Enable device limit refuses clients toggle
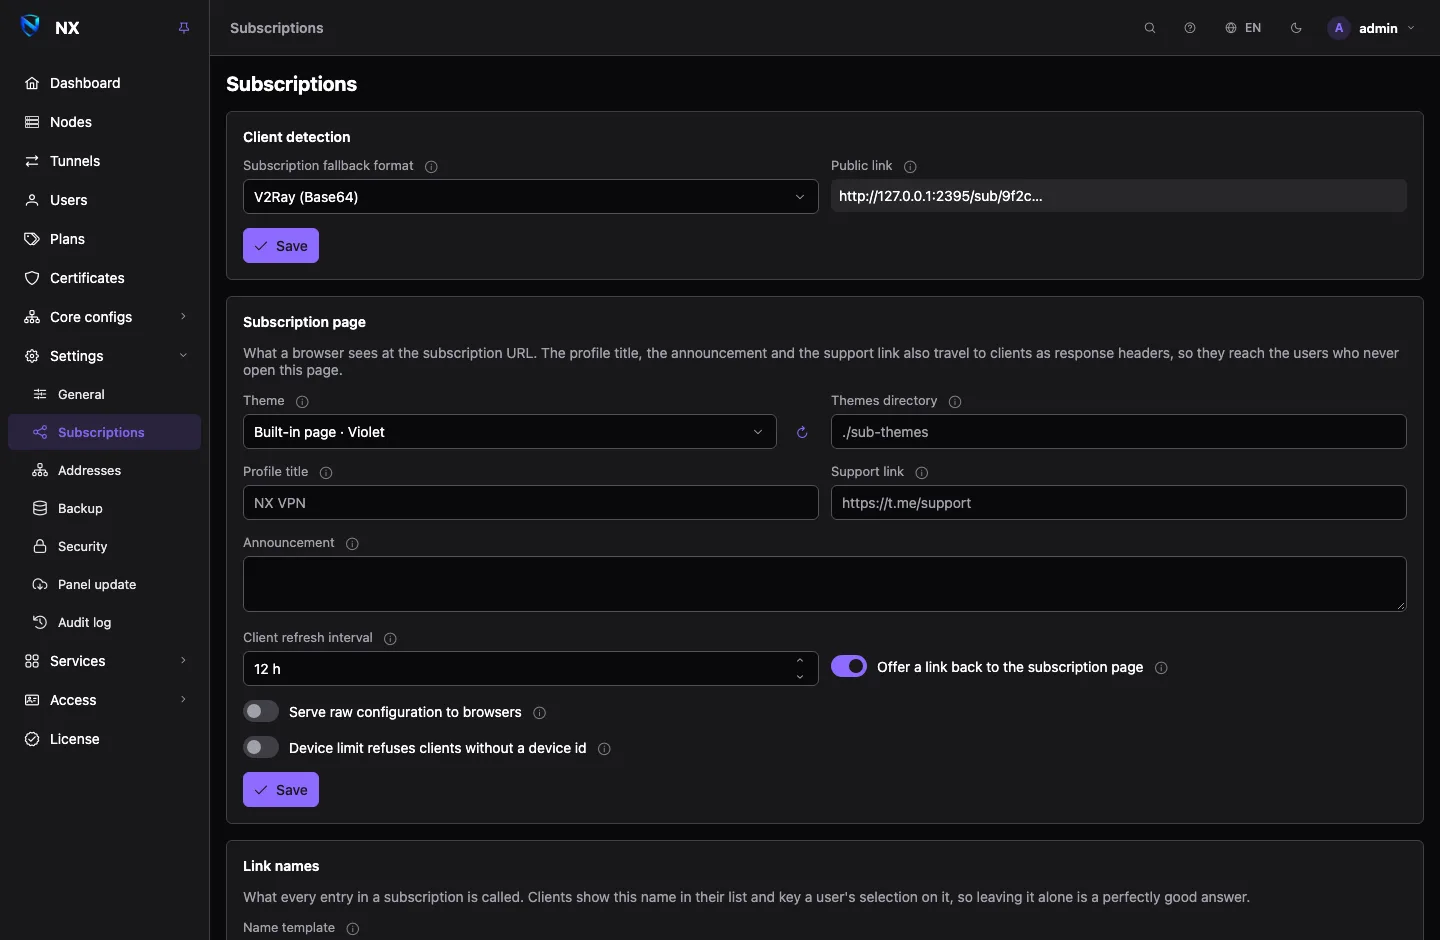1440x940 pixels. [261, 748]
